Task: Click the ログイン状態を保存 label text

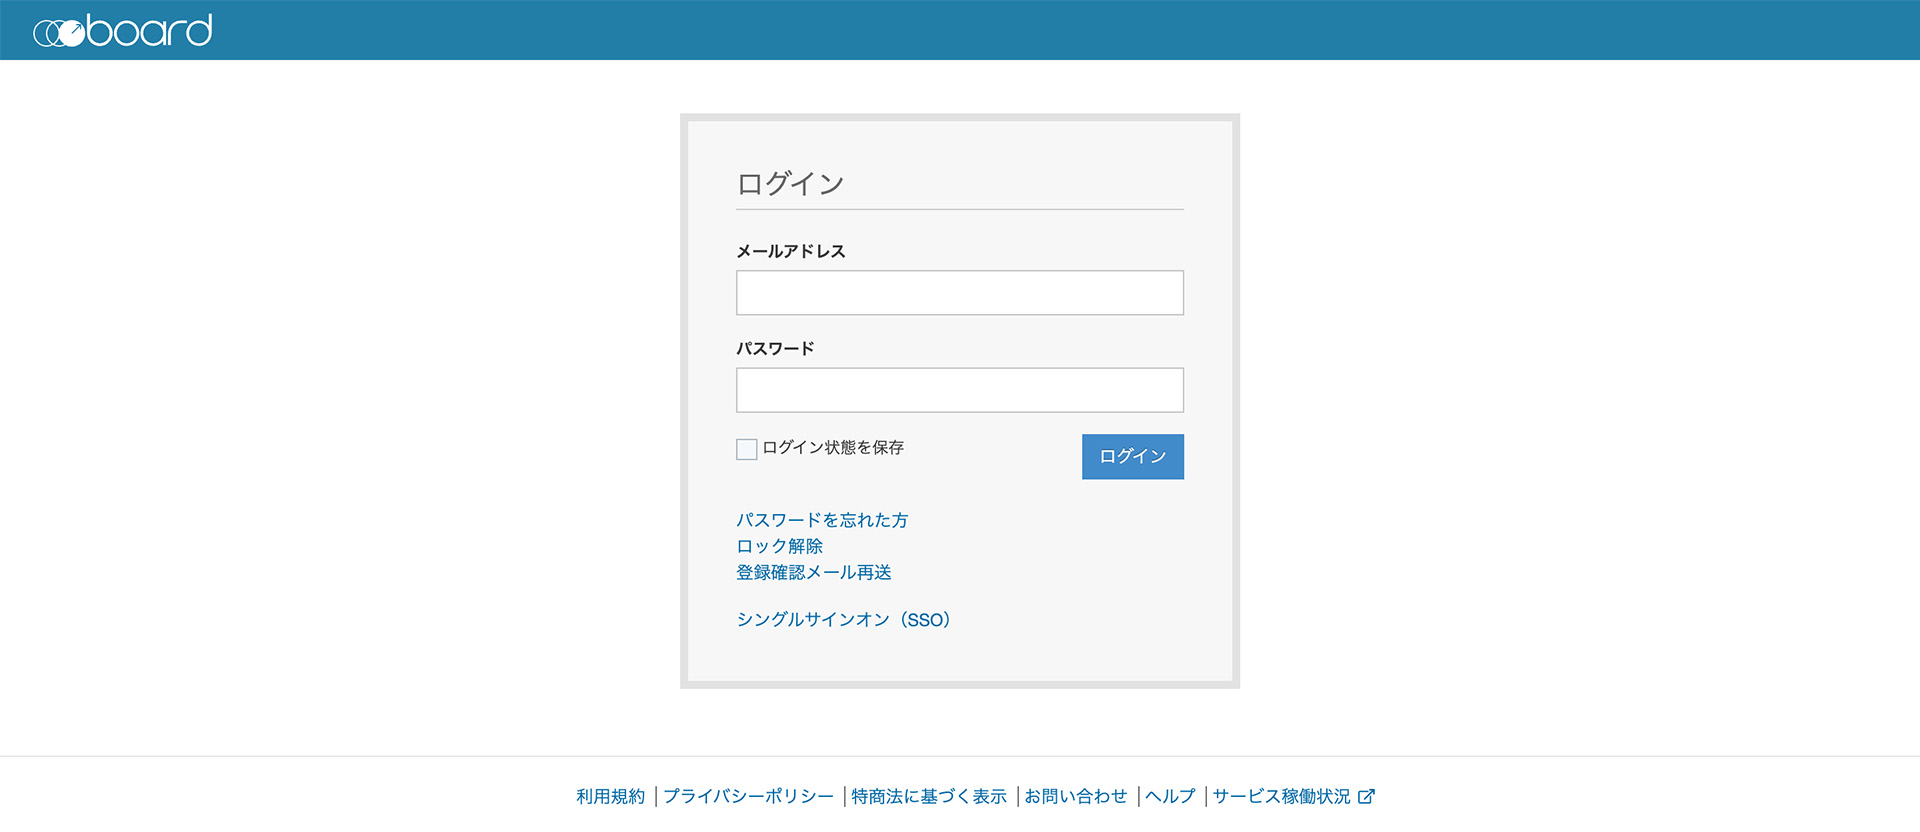Action: click(x=833, y=448)
